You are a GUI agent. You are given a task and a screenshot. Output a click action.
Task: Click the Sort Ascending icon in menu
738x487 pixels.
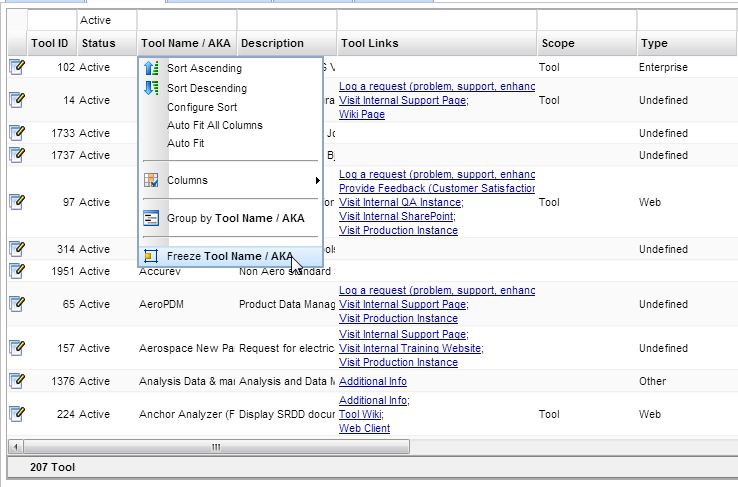click(x=151, y=69)
